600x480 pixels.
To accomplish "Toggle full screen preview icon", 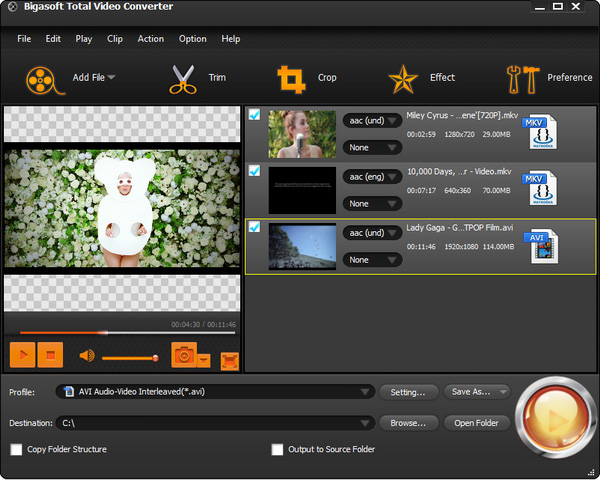I will click(x=230, y=361).
